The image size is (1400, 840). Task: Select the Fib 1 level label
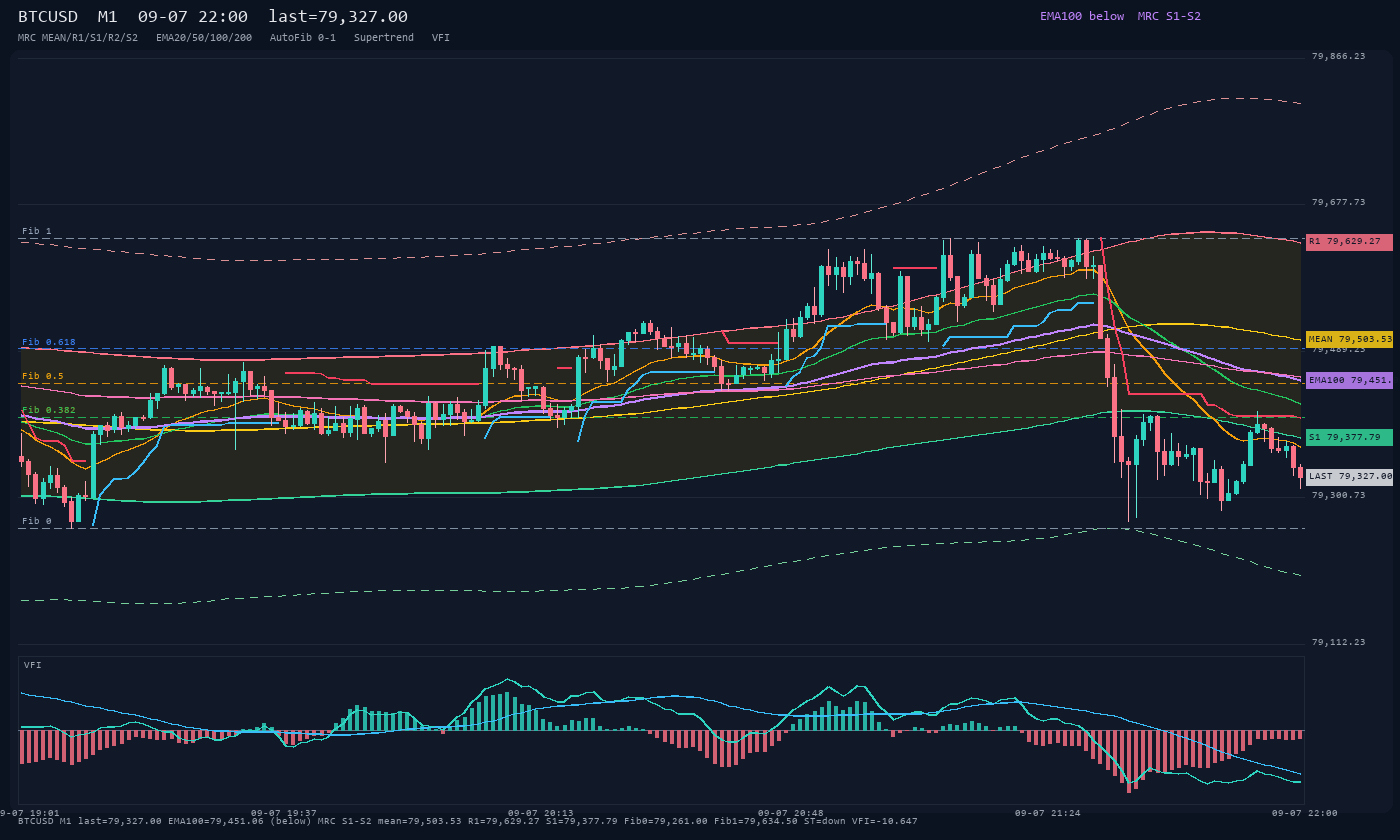pos(37,231)
